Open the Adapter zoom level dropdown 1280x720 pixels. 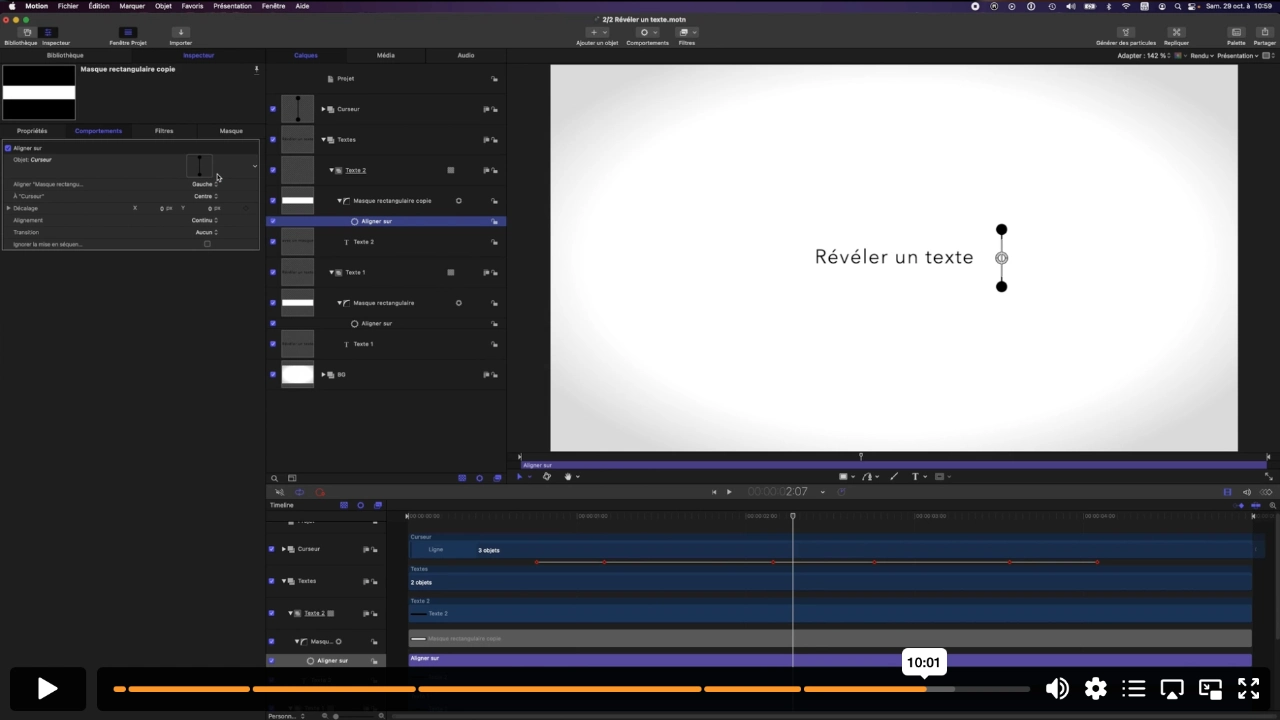pos(1143,56)
